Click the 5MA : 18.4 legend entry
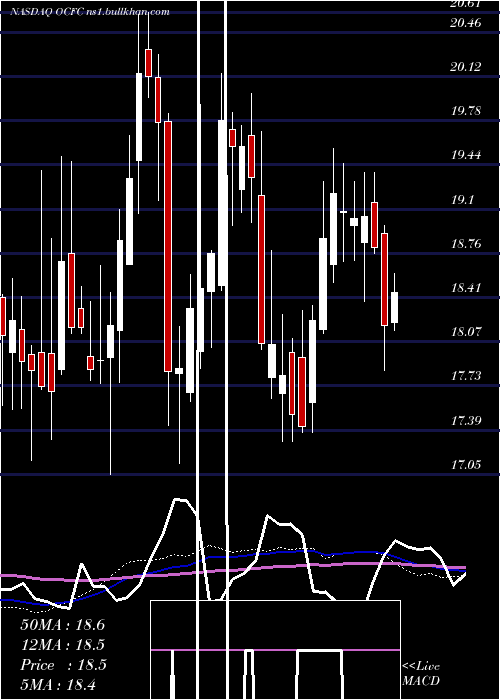The height and width of the screenshot is (700, 500). [x=58, y=684]
